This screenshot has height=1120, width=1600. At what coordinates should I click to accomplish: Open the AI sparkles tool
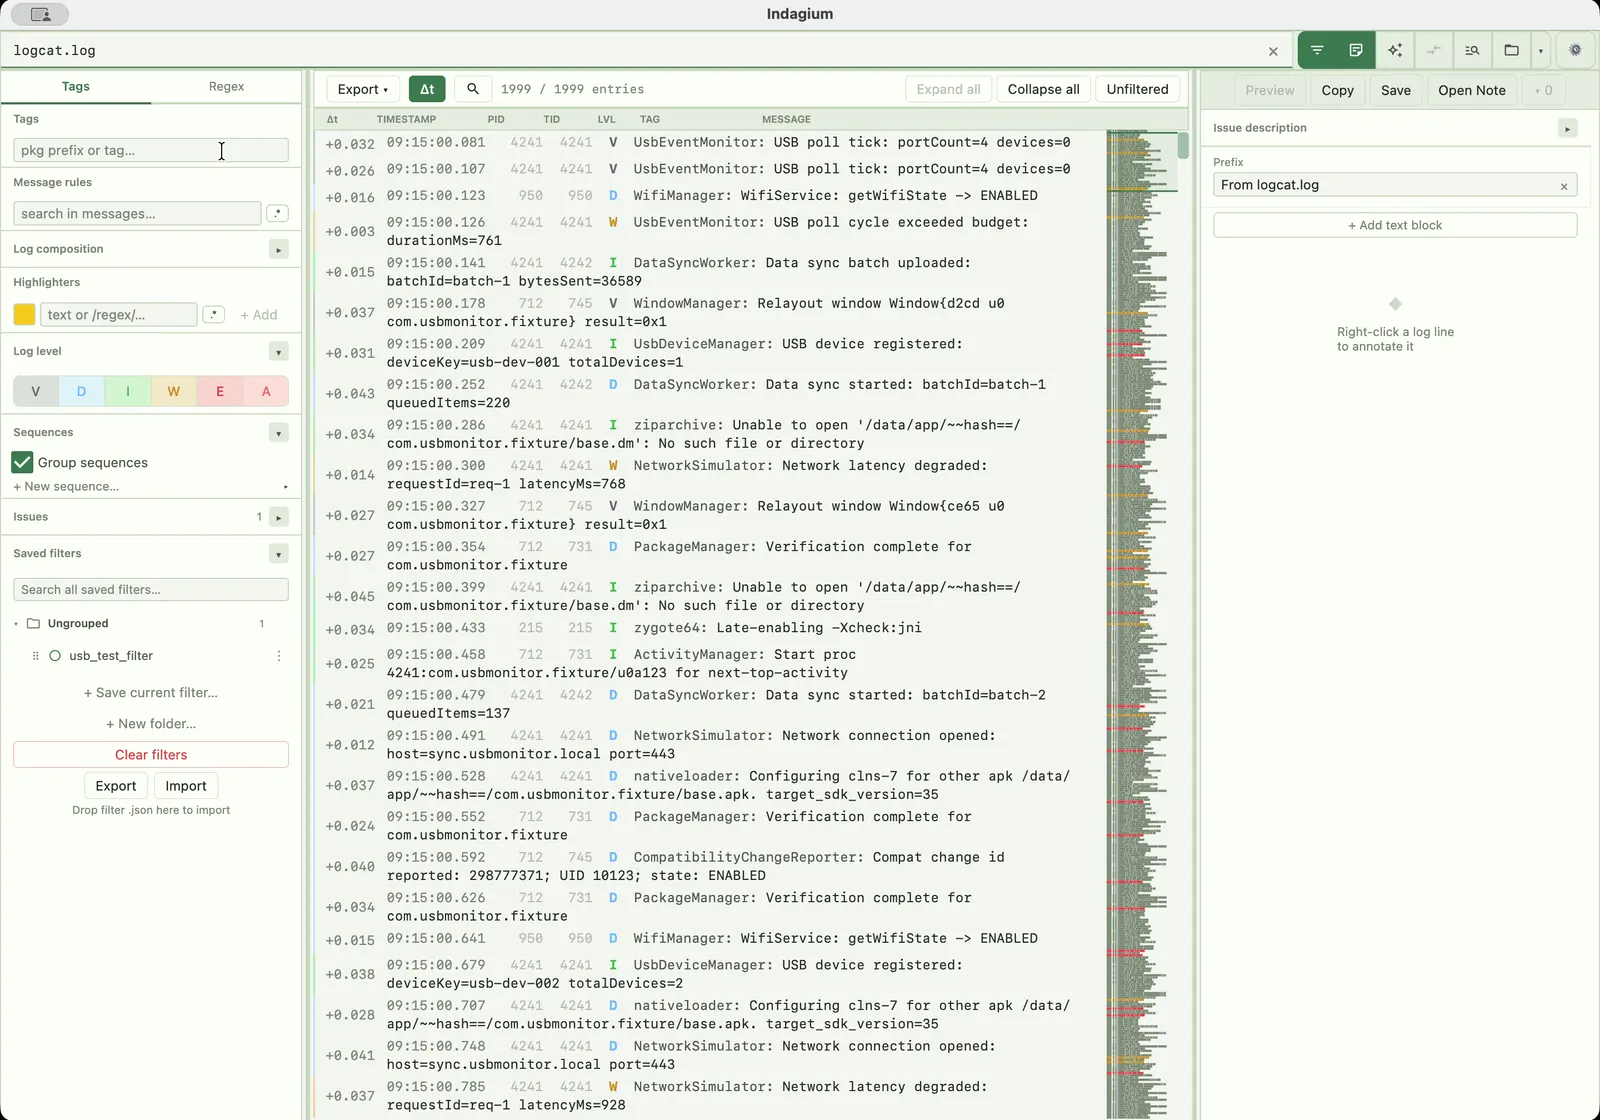(1395, 50)
